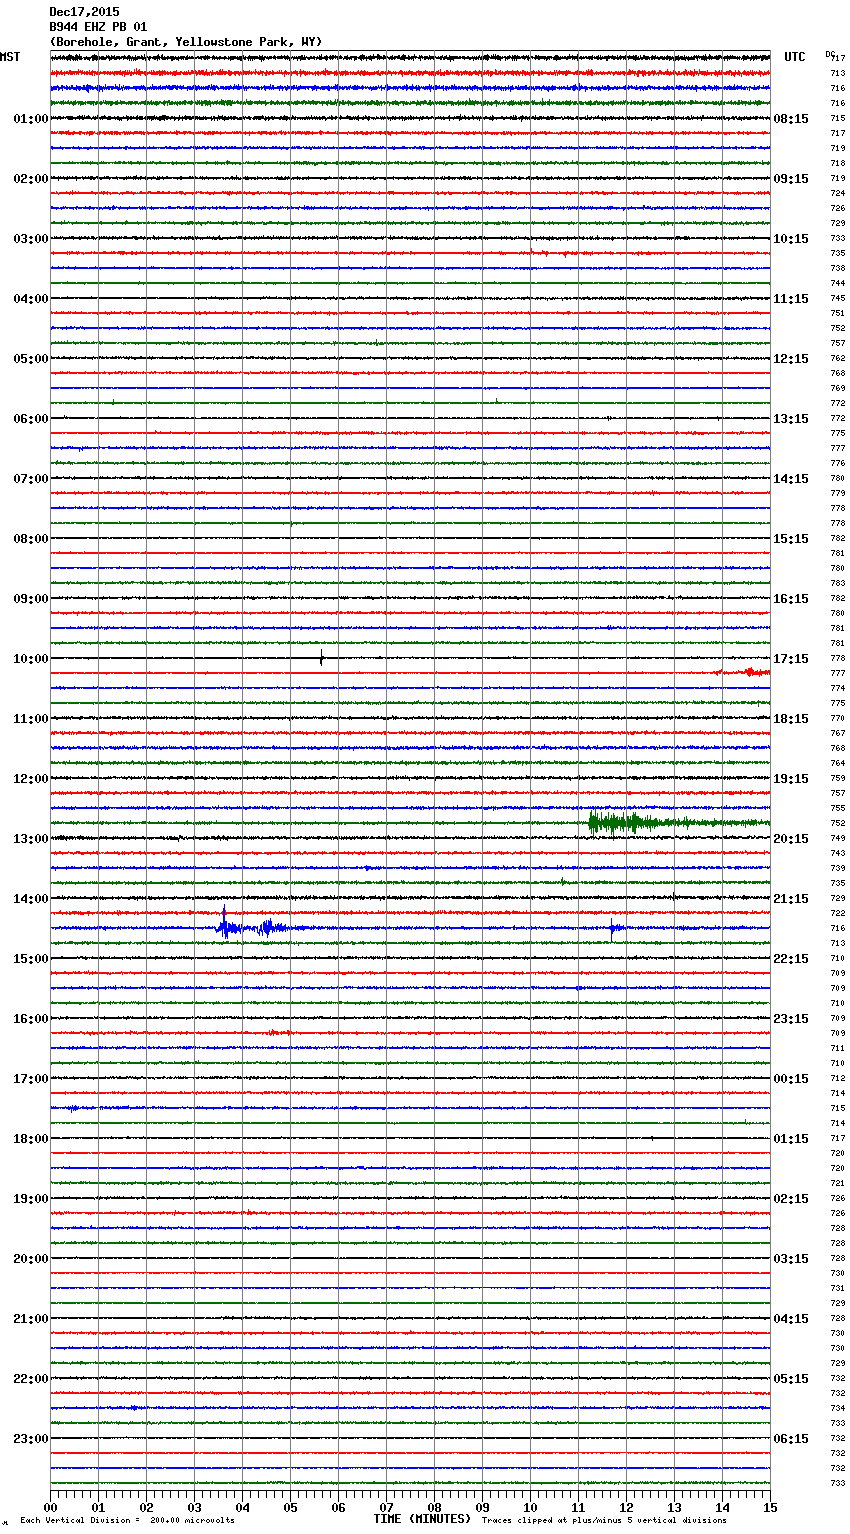Image resolution: width=850 pixels, height=1534 pixels.
Task: Select the 07:00 MST row label
Action: 31,479
